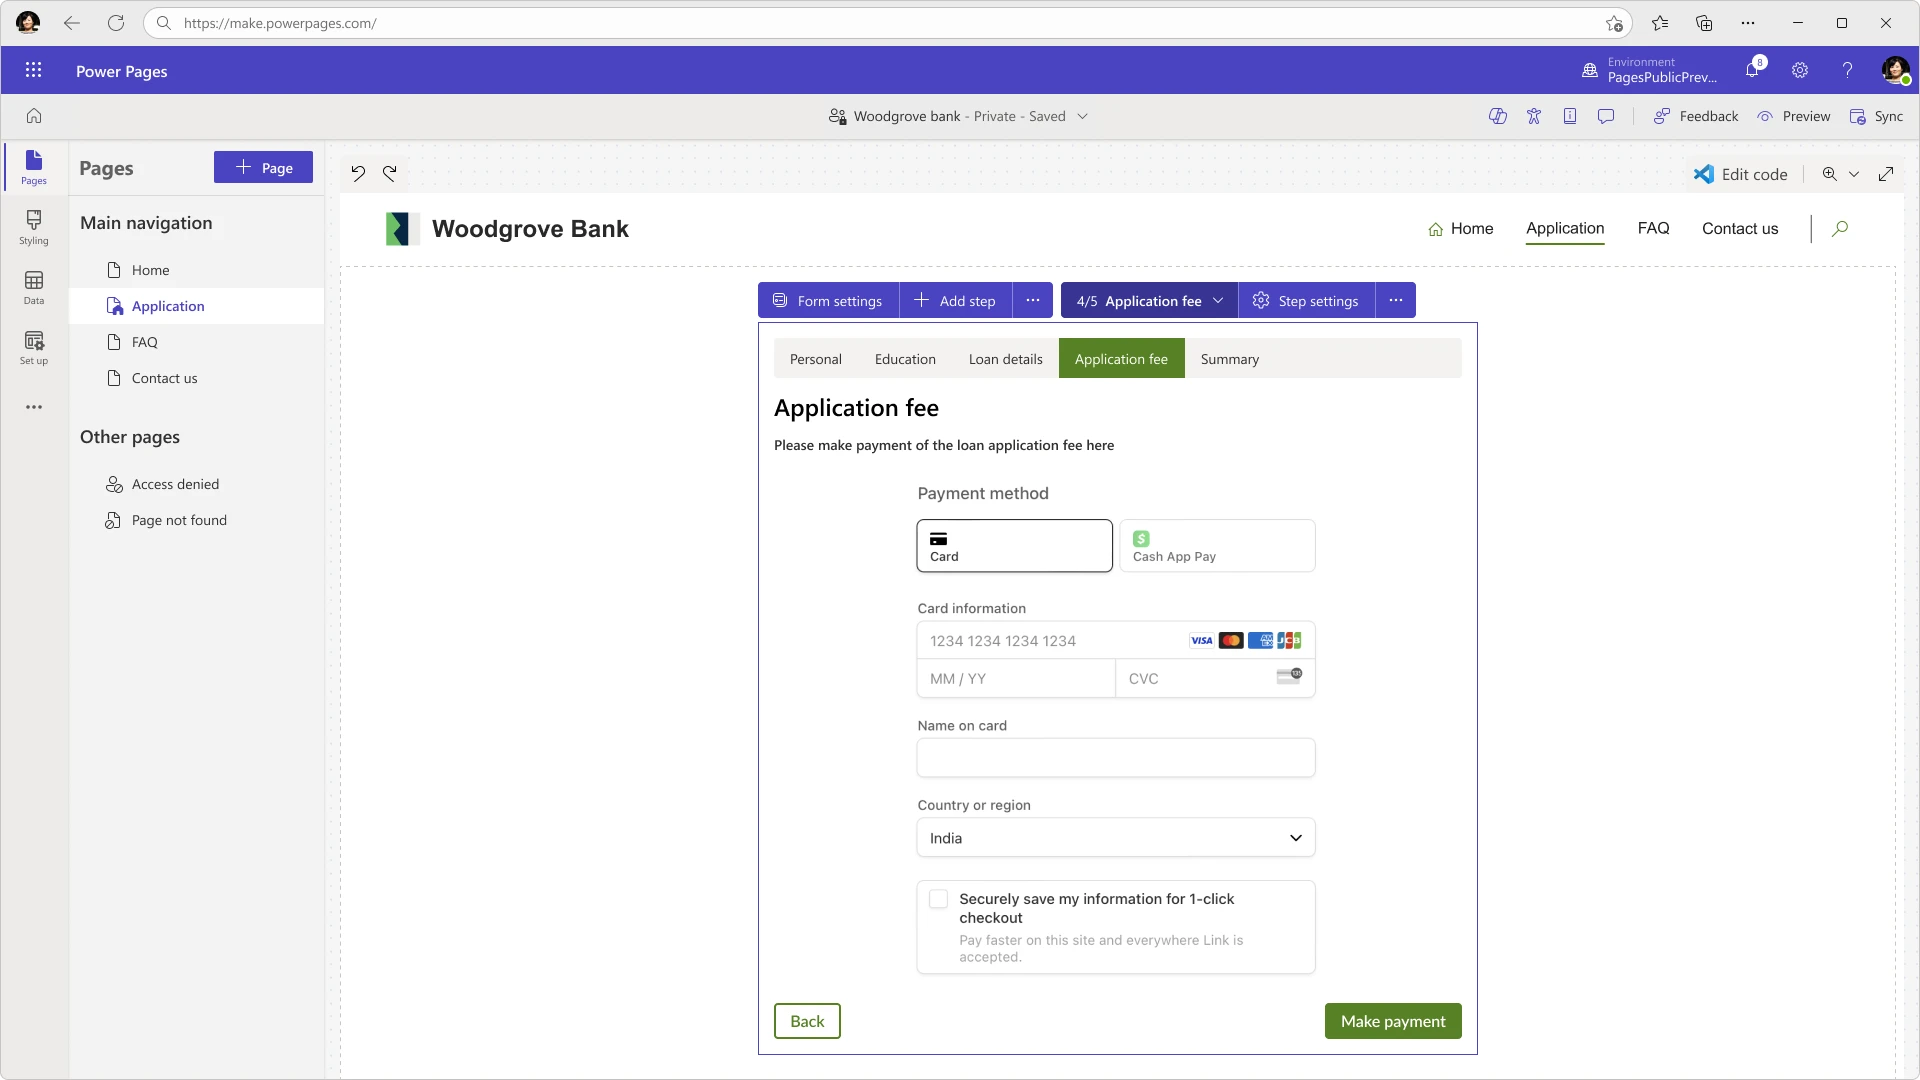Switch to the Education tab
The width and height of the screenshot is (1920, 1080).
[x=904, y=358]
